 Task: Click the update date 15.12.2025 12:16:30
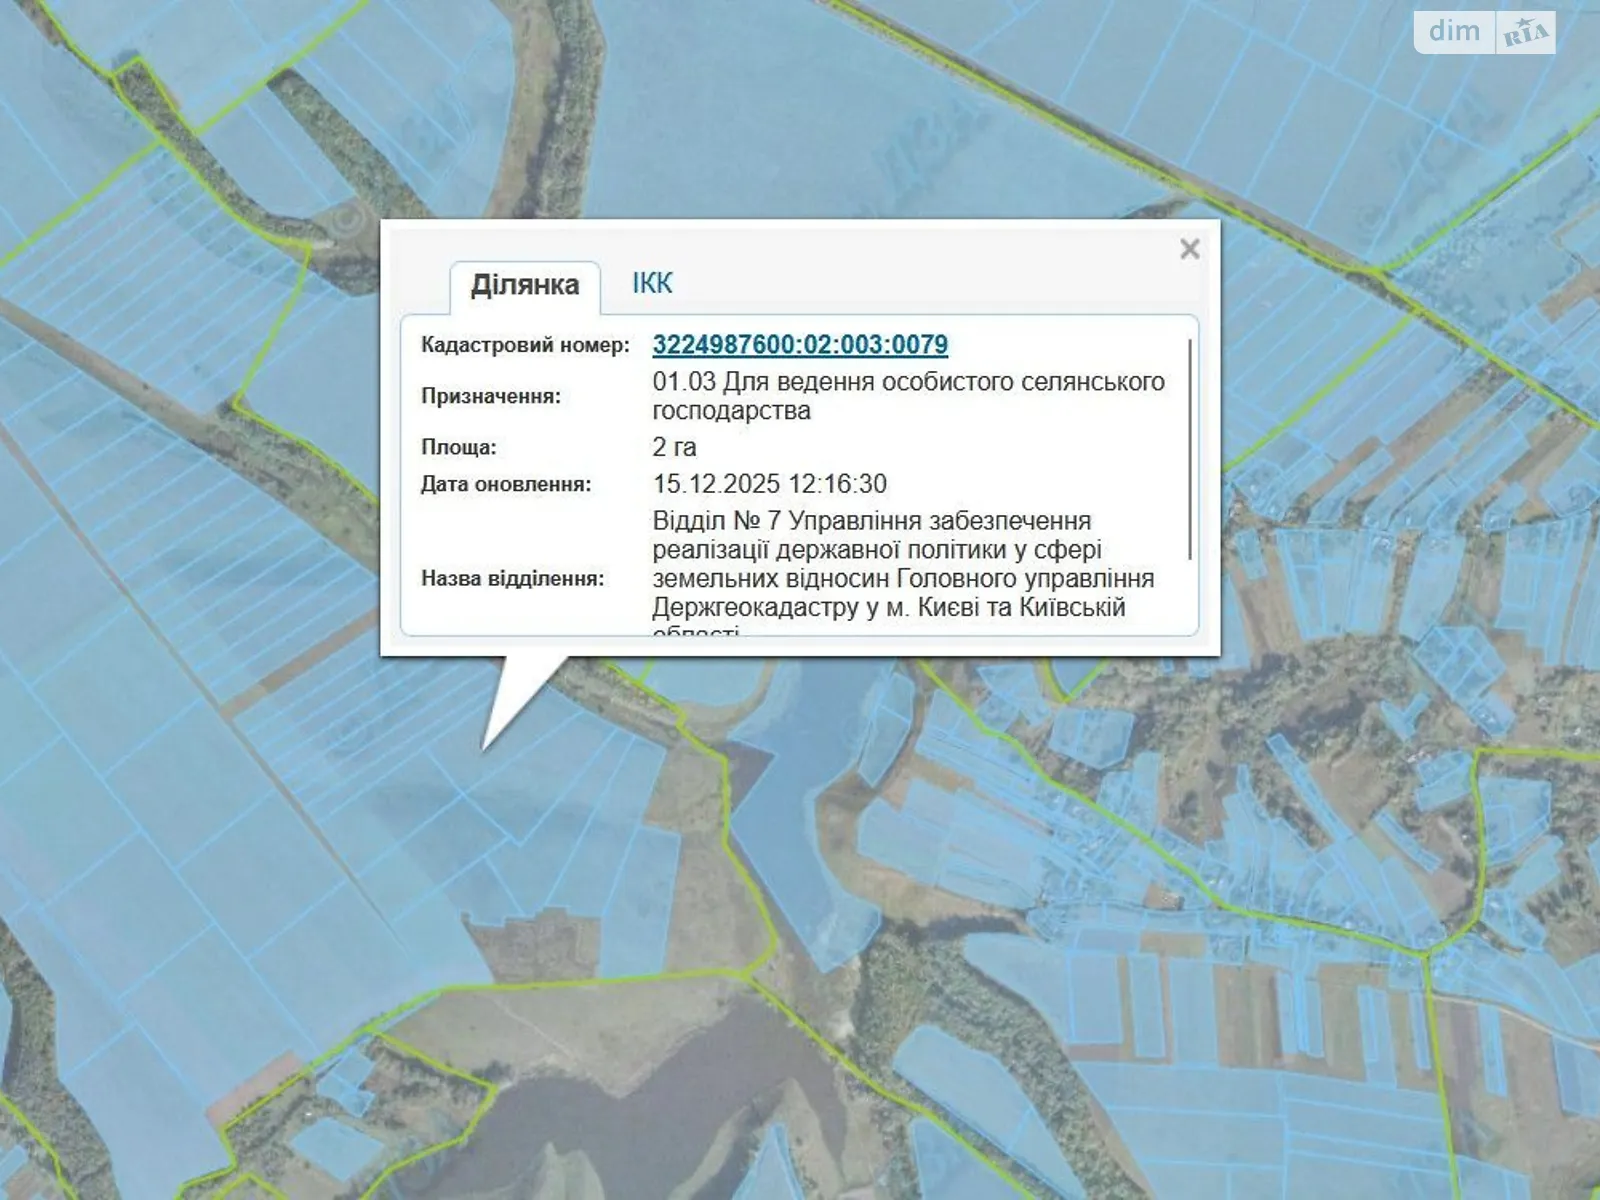tap(769, 484)
